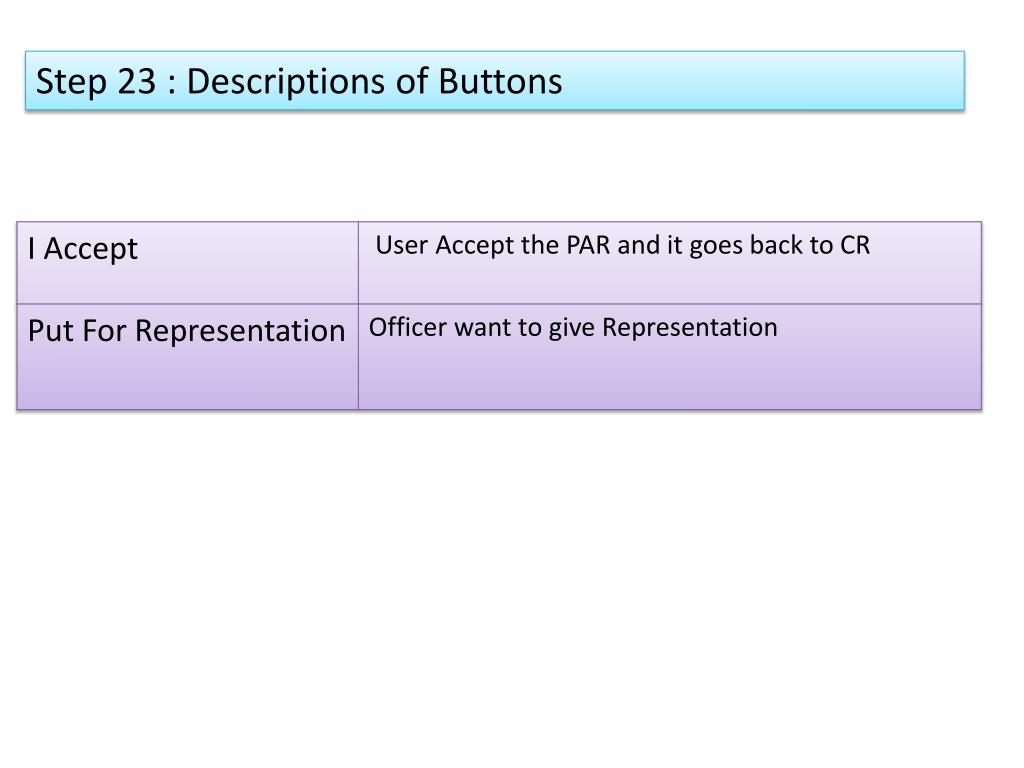Viewport: 1024px width, 768px height.
Task: Click the word "Officer" in second row
Action: tap(409, 327)
